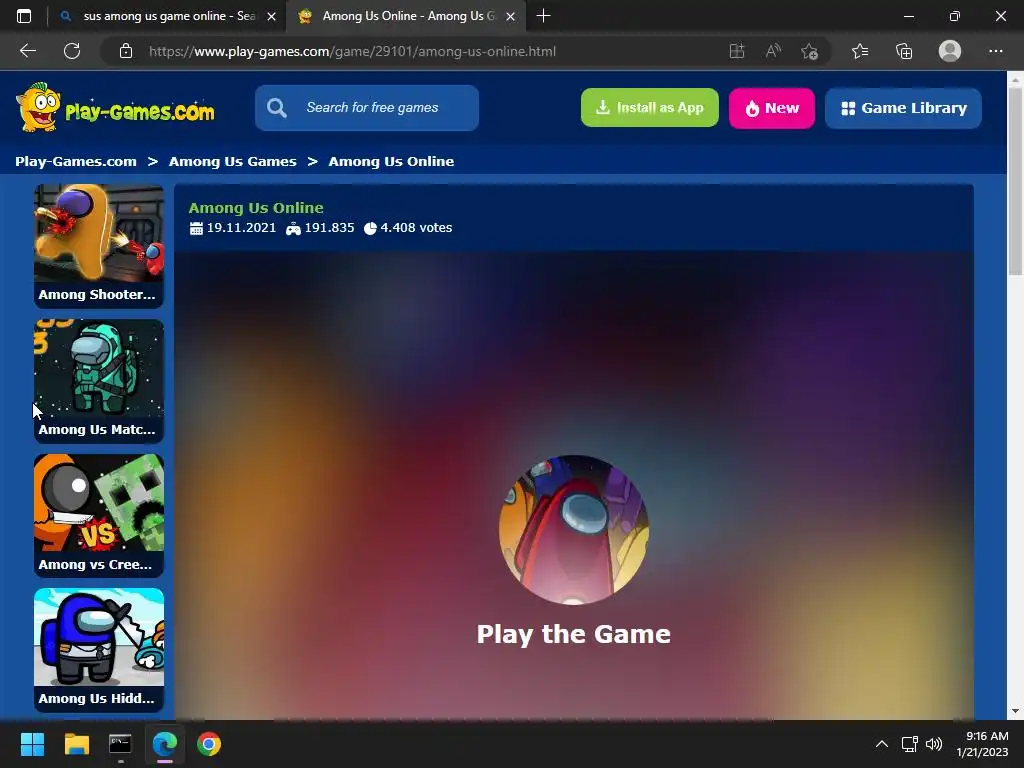Click the profile avatar icon
Viewport: 1024px width, 768px height.
click(x=950, y=51)
